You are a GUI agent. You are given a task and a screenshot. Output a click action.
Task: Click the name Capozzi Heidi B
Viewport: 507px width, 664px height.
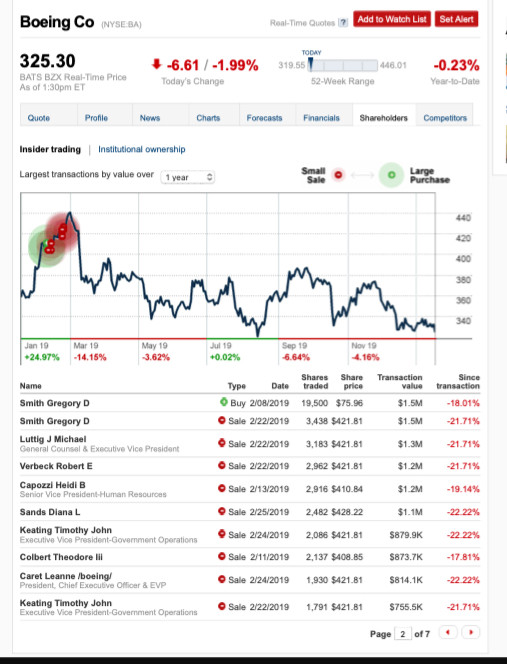(53, 484)
